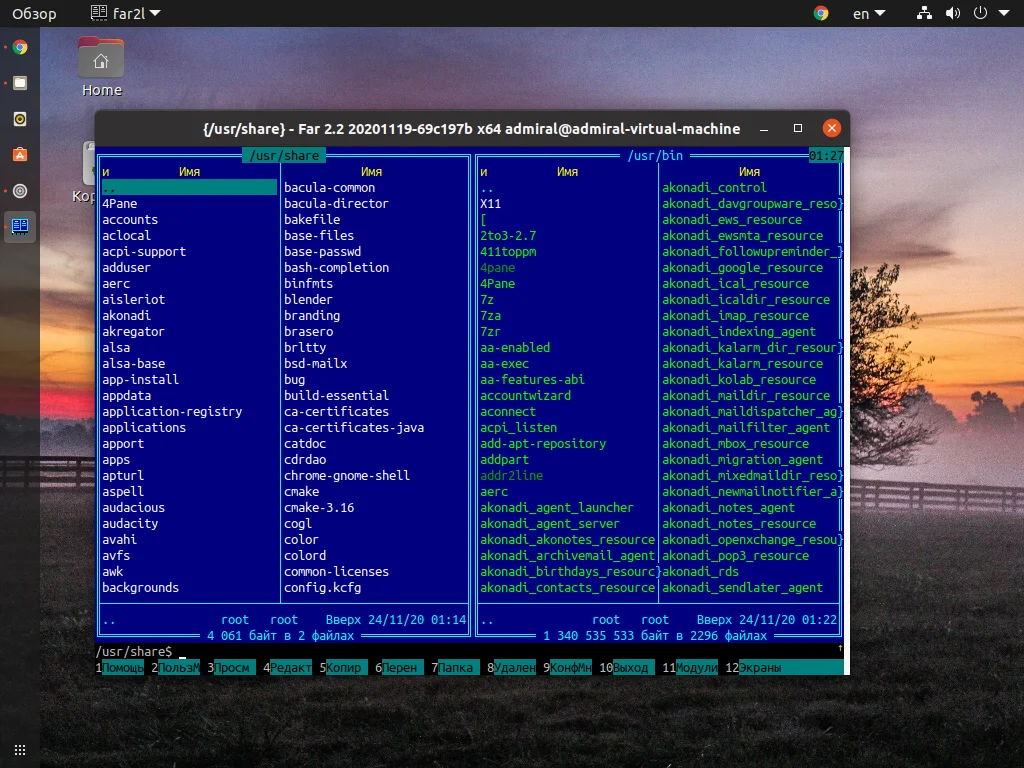Image resolution: width=1024 pixels, height=768 pixels.
Task: Click the 10Выход exit button
Action: tap(624, 666)
